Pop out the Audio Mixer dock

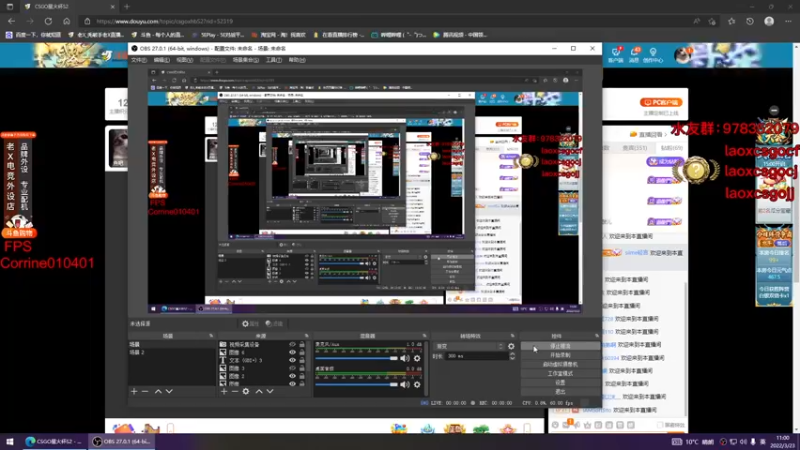(x=424, y=336)
